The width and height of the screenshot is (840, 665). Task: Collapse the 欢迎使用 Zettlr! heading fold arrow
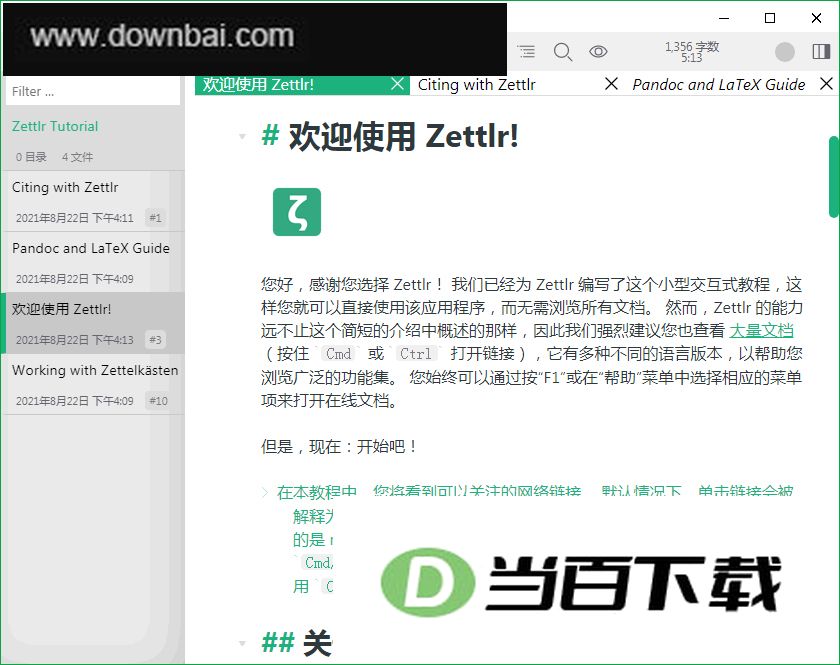(x=242, y=137)
